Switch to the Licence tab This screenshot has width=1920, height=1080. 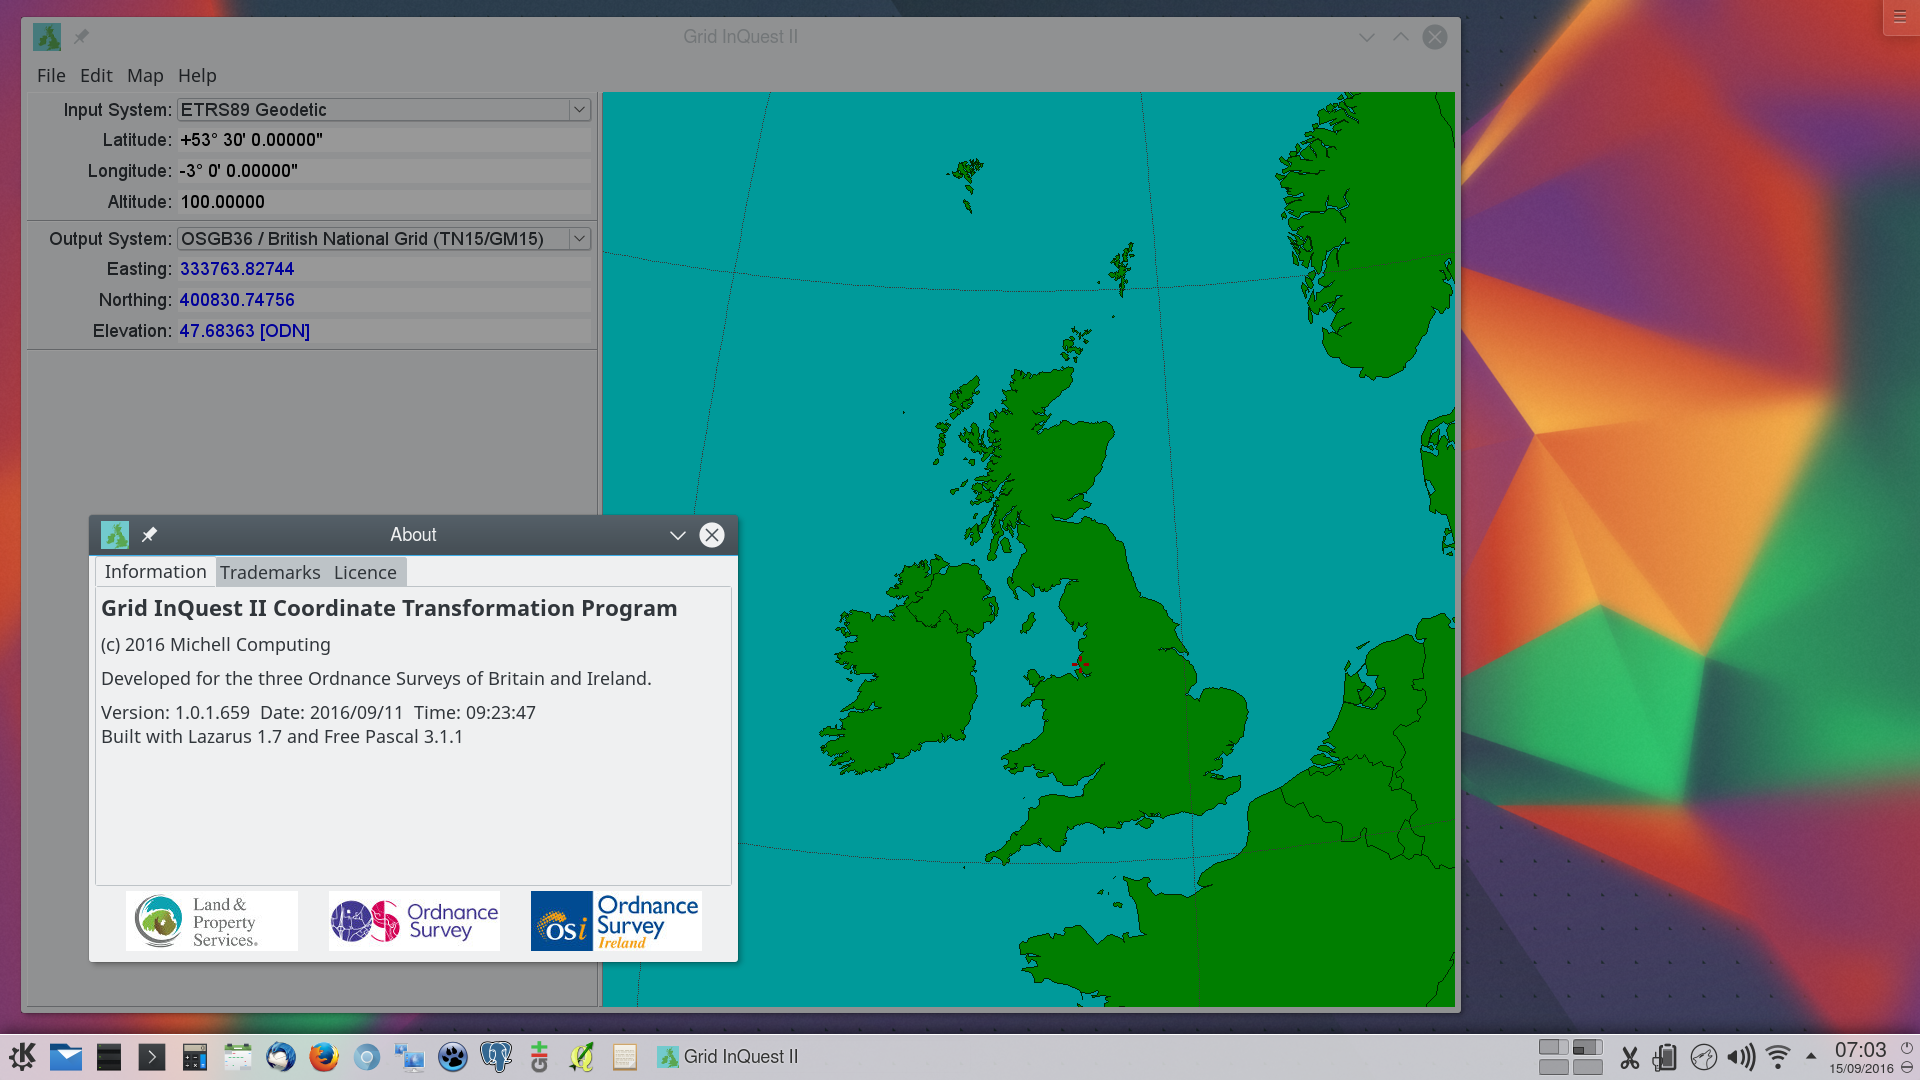365,573
